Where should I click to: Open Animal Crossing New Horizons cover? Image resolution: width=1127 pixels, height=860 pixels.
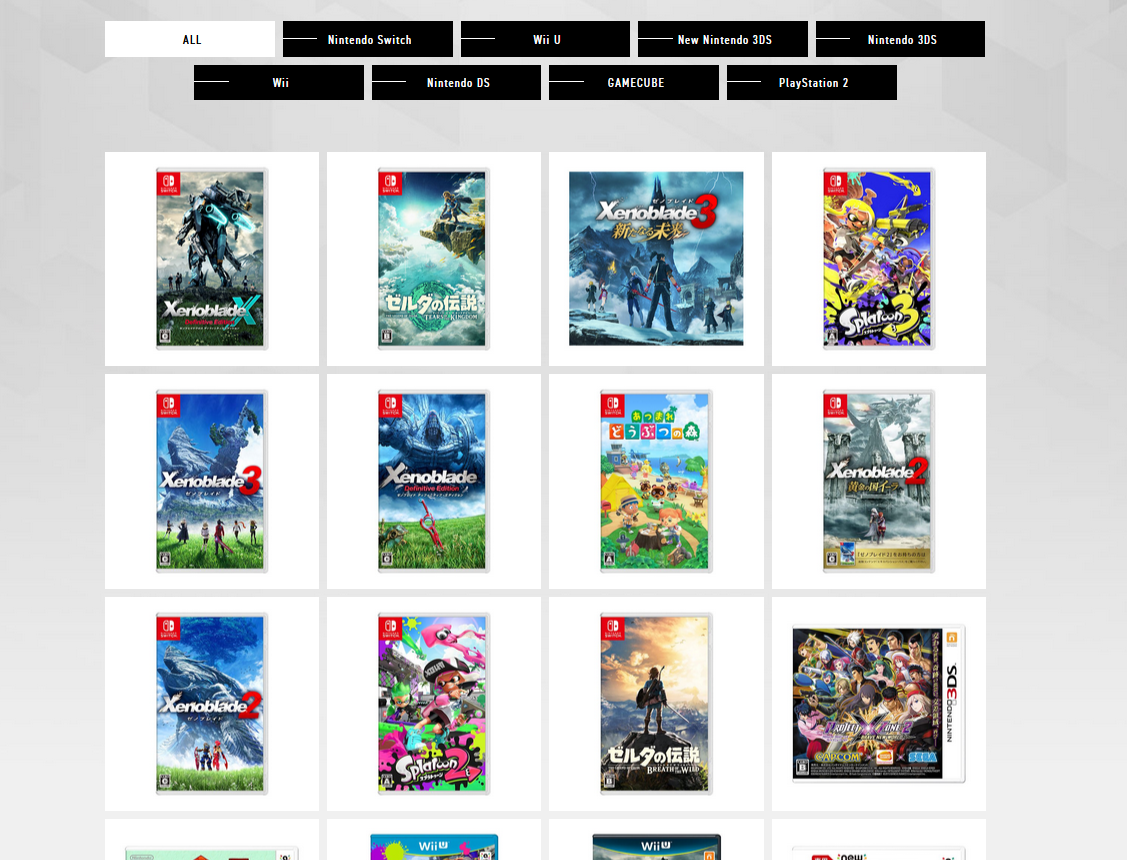[656, 481]
